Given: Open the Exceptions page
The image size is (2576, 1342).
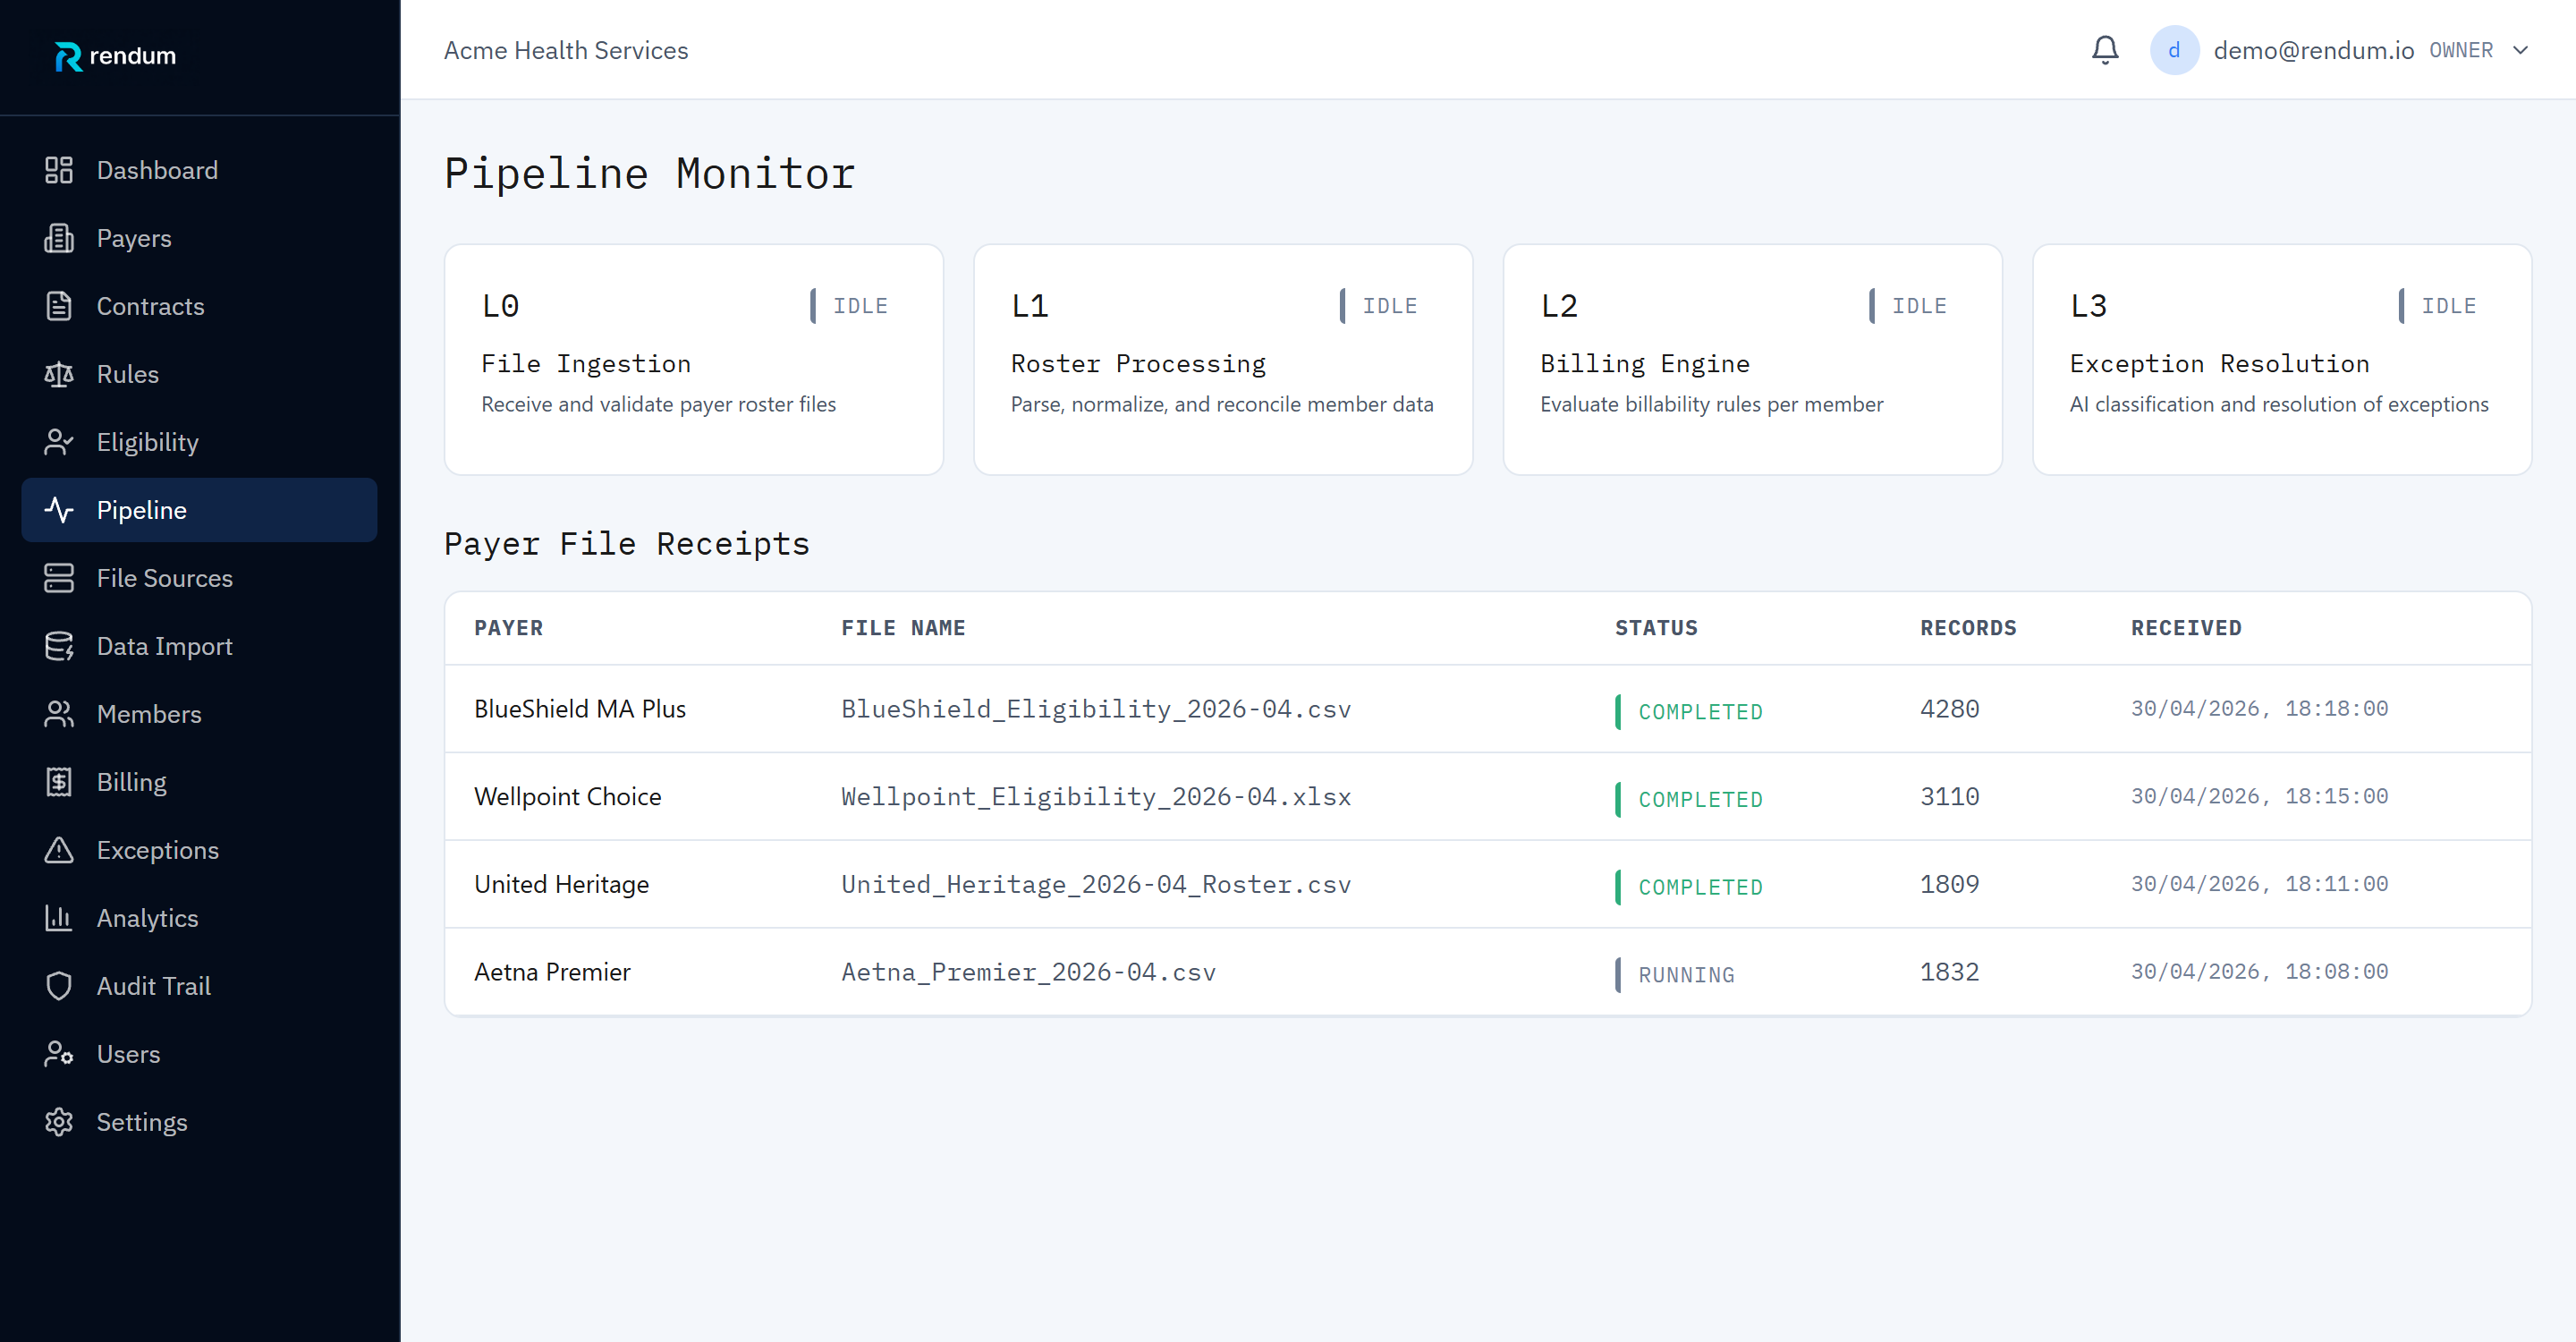Looking at the screenshot, I should pyautogui.click(x=199, y=850).
